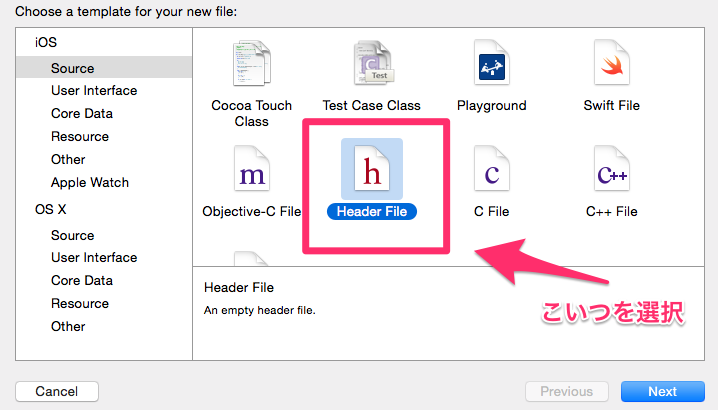Pick the C File 'c' icon
This screenshot has height=410, width=718.
(492, 169)
